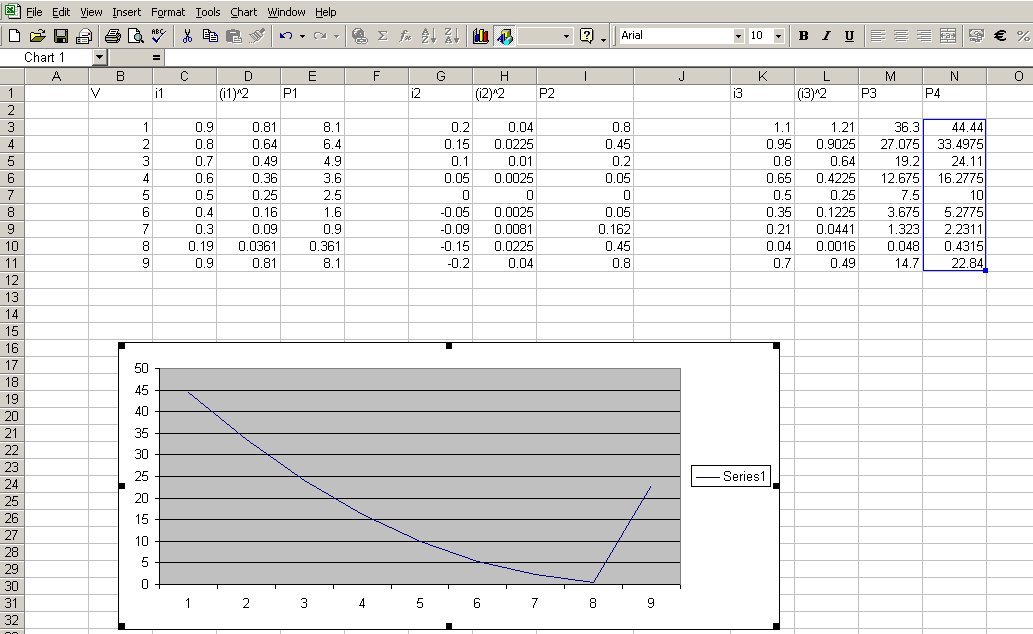Select column header N
Screen dimensions: 1033x634
coord(954,76)
